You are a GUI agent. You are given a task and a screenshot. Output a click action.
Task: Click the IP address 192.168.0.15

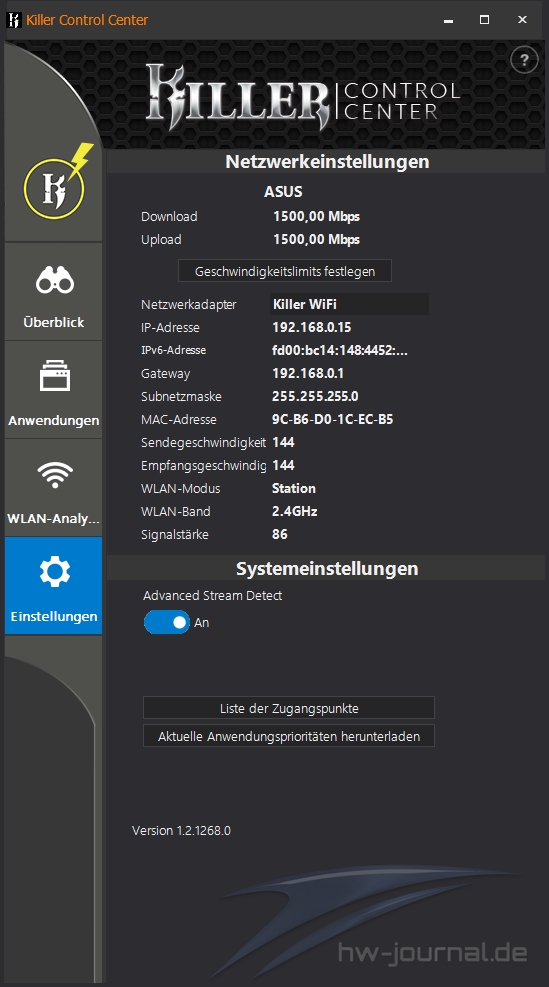(x=312, y=327)
